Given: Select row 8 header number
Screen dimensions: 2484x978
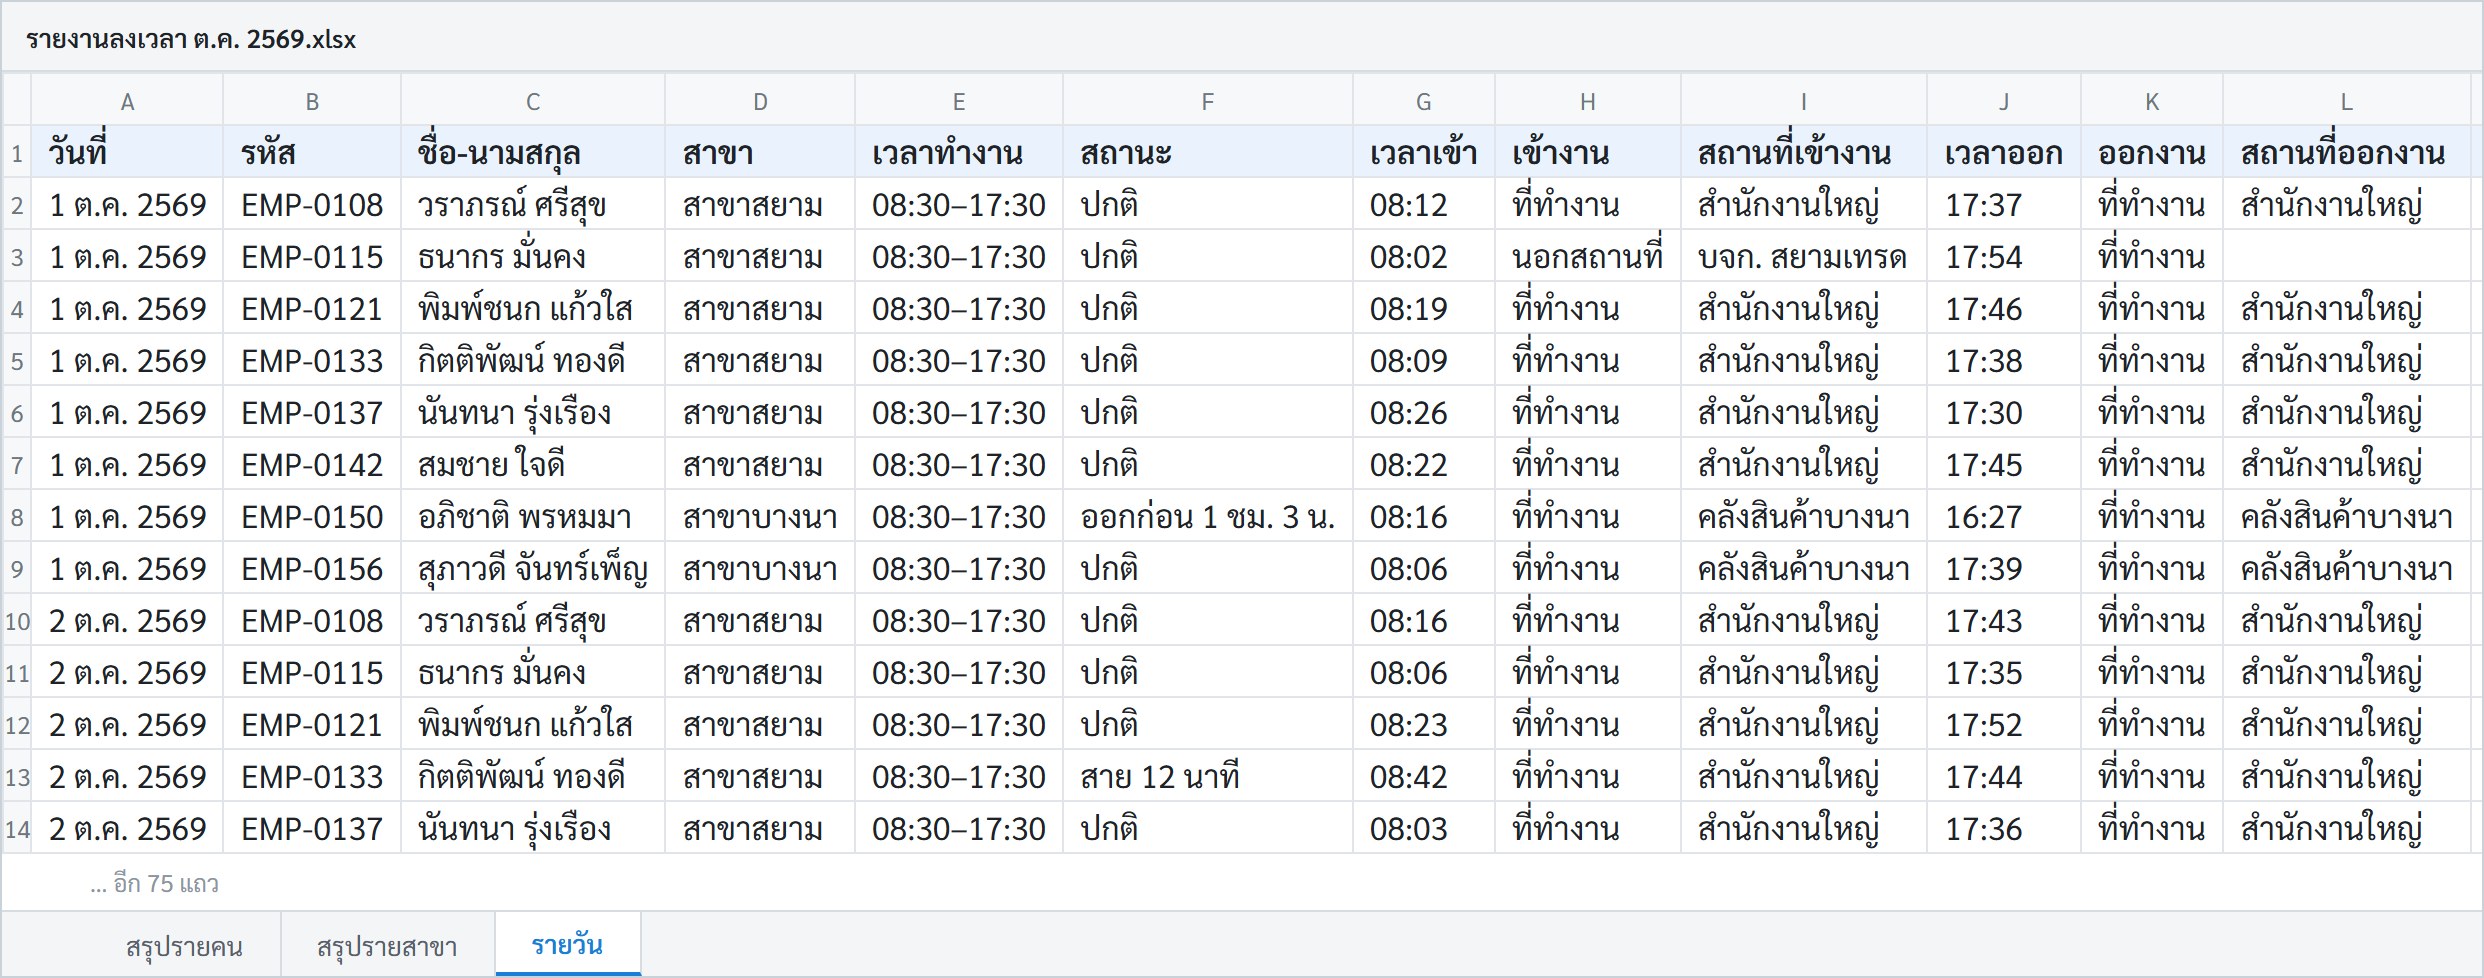Looking at the screenshot, I should pos(17,517).
